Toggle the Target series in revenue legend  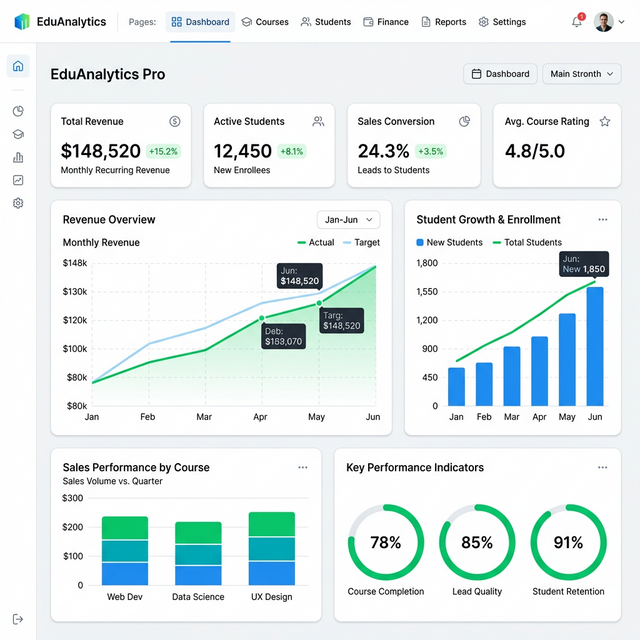click(361, 243)
